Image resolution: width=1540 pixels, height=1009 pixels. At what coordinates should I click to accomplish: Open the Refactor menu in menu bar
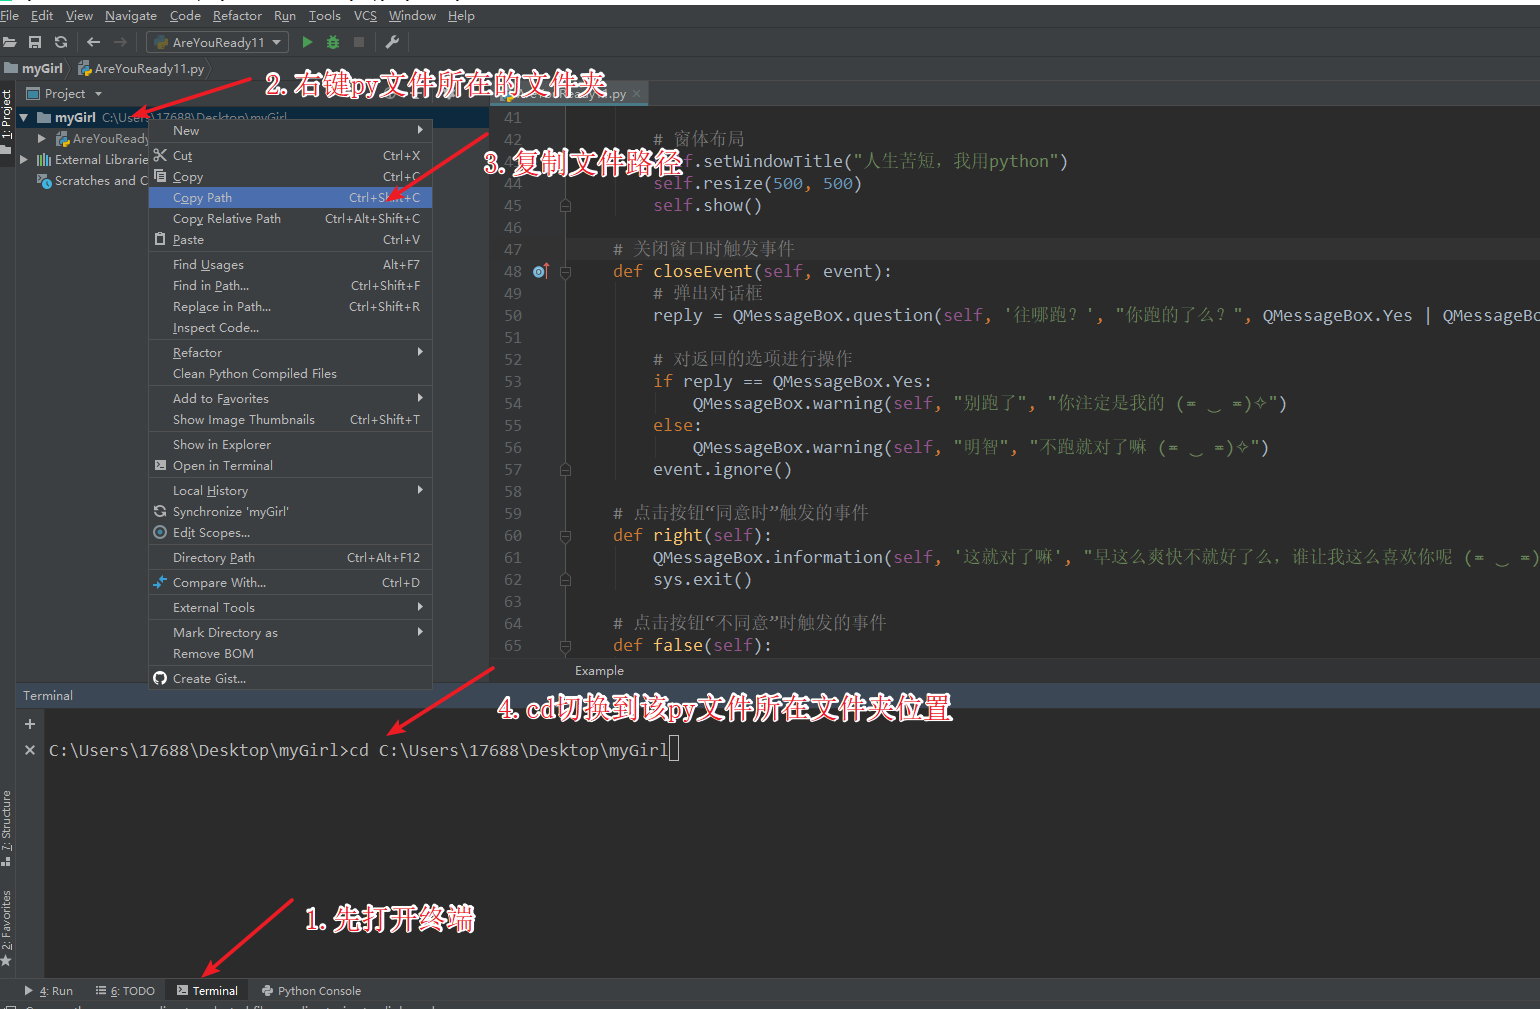tap(237, 15)
